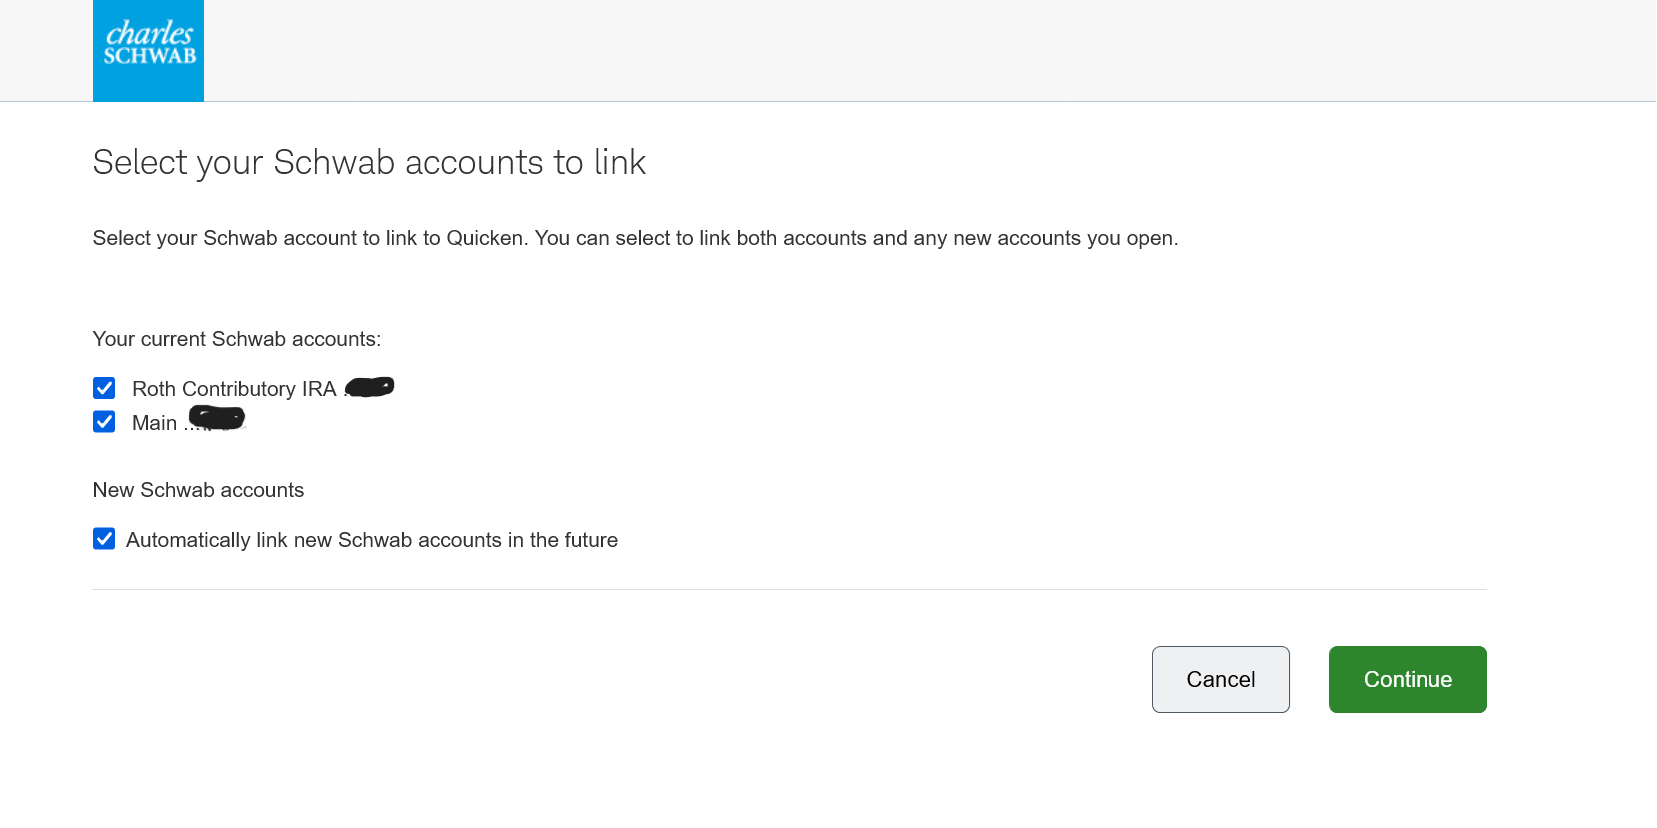
Task: Cancel the account linking process
Action: (1220, 679)
